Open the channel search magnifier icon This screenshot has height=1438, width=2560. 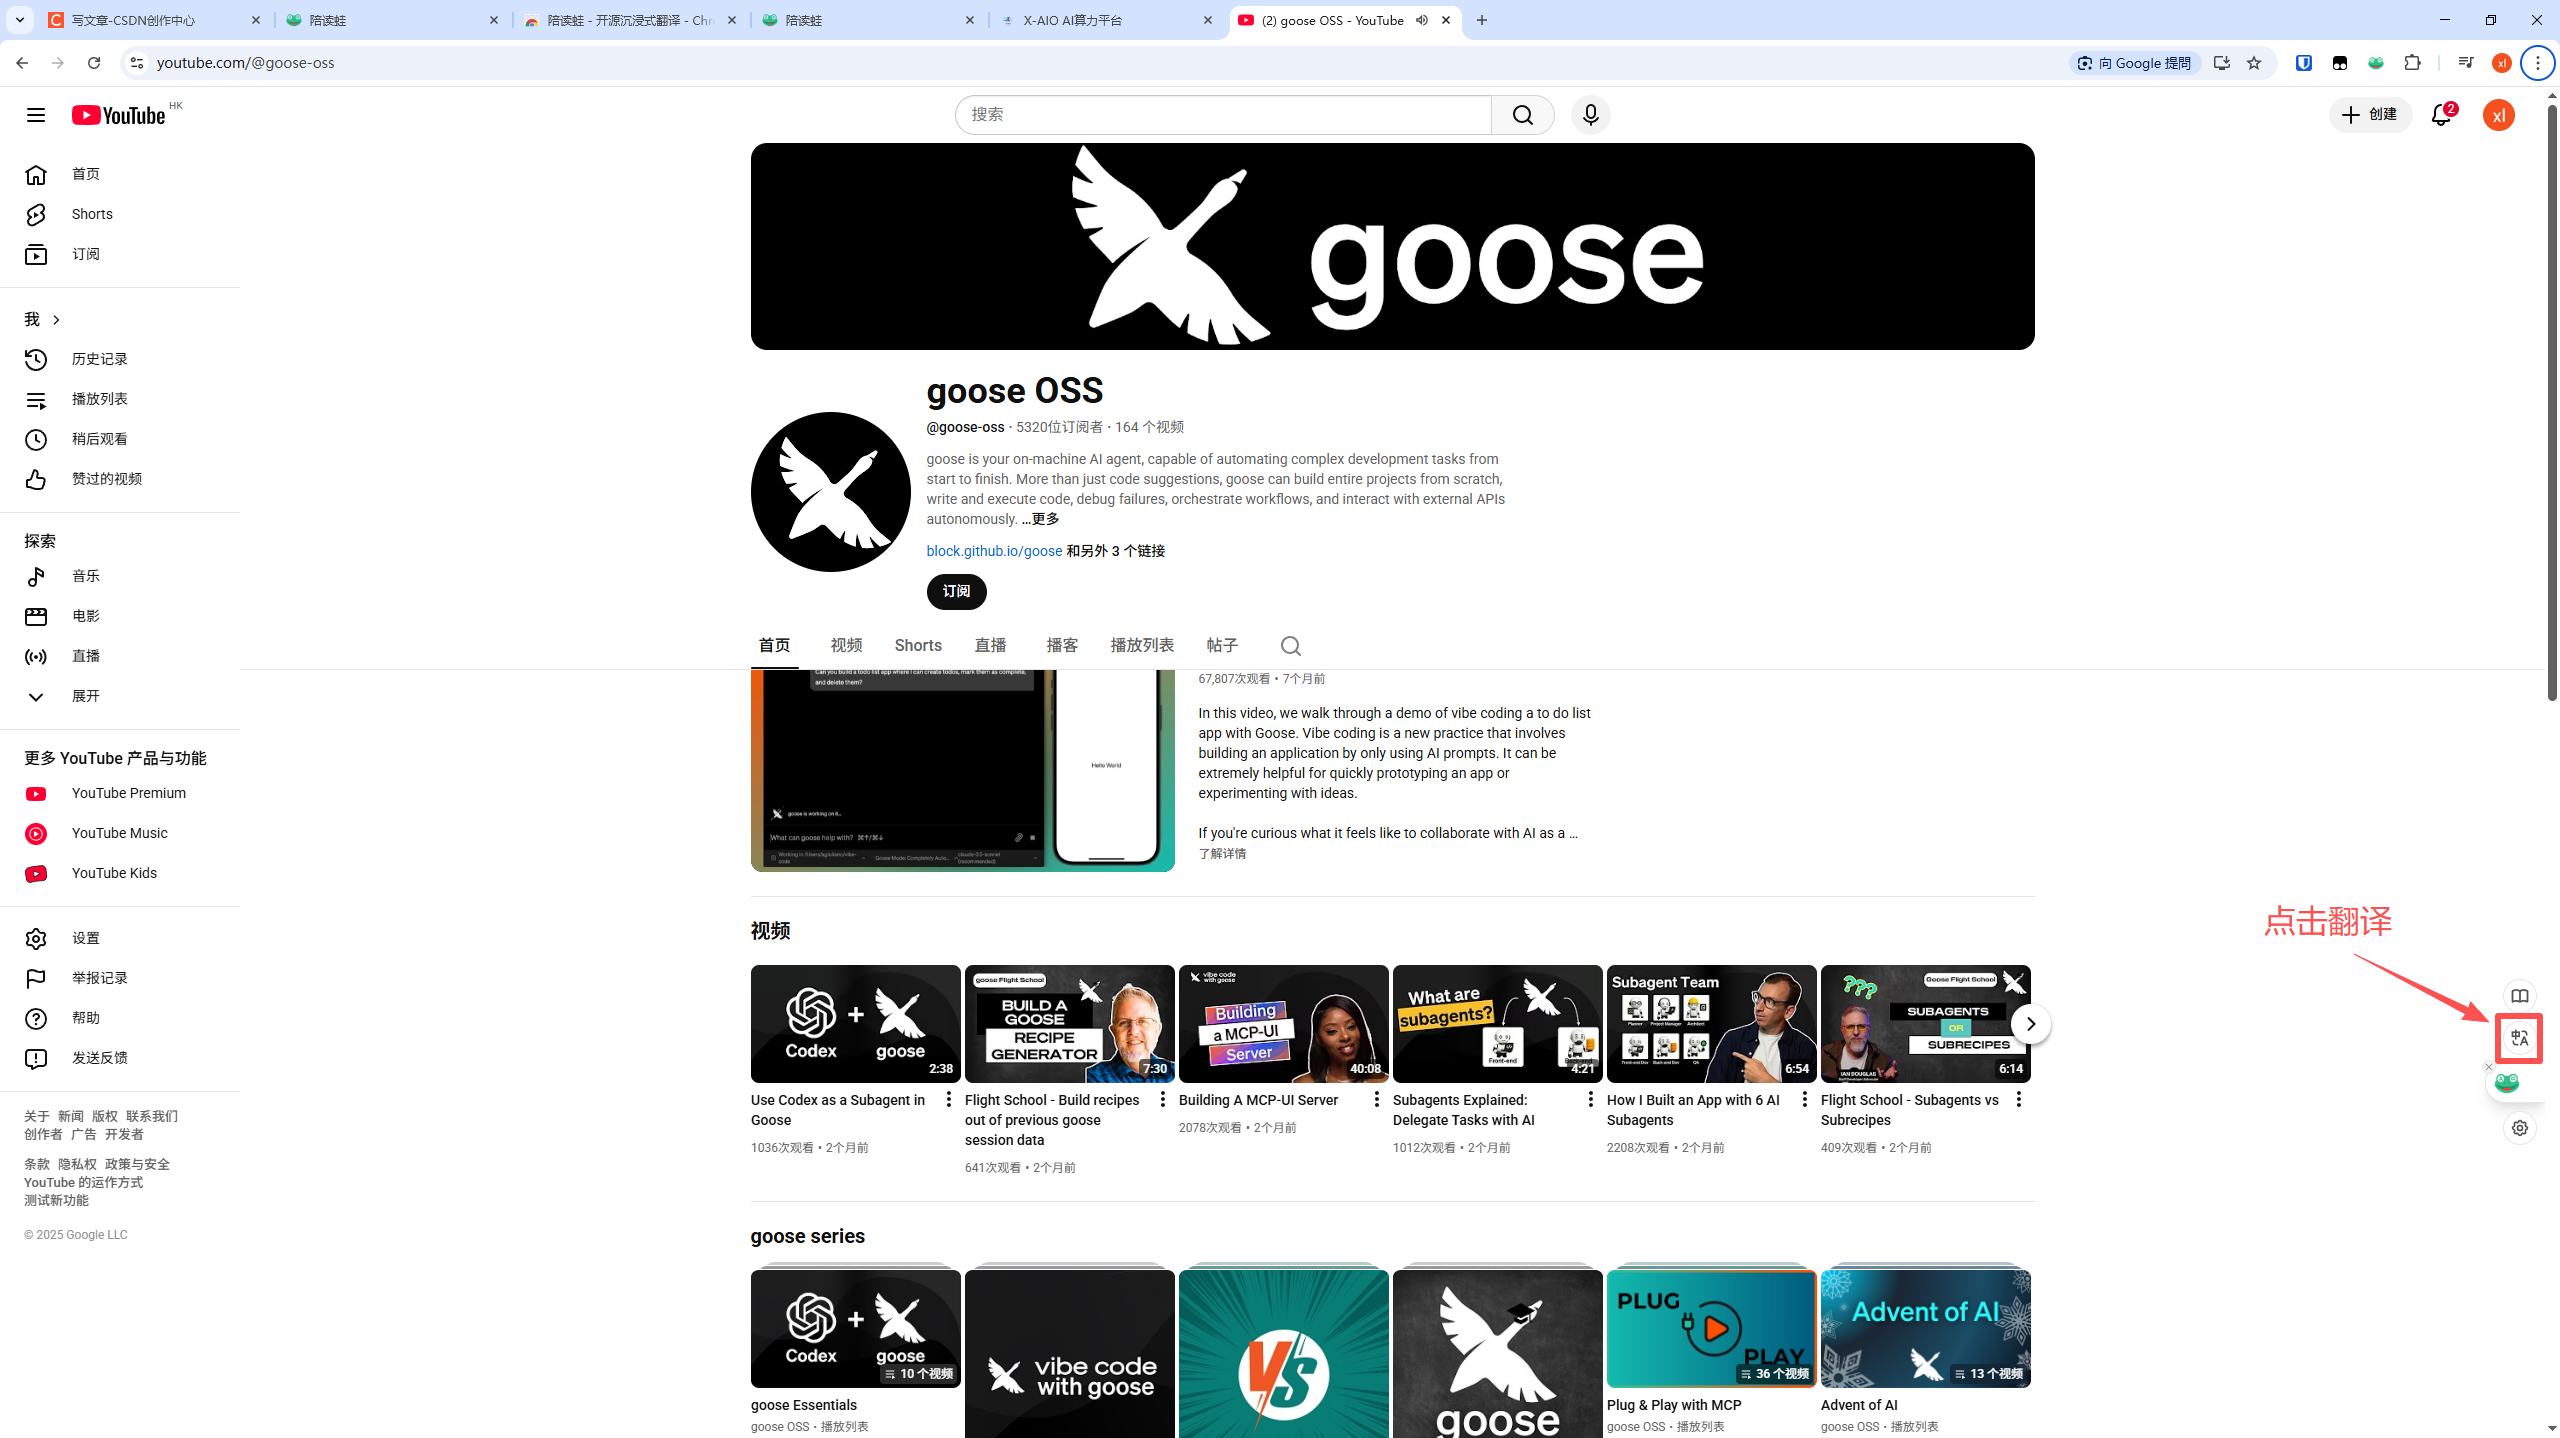tap(1290, 646)
